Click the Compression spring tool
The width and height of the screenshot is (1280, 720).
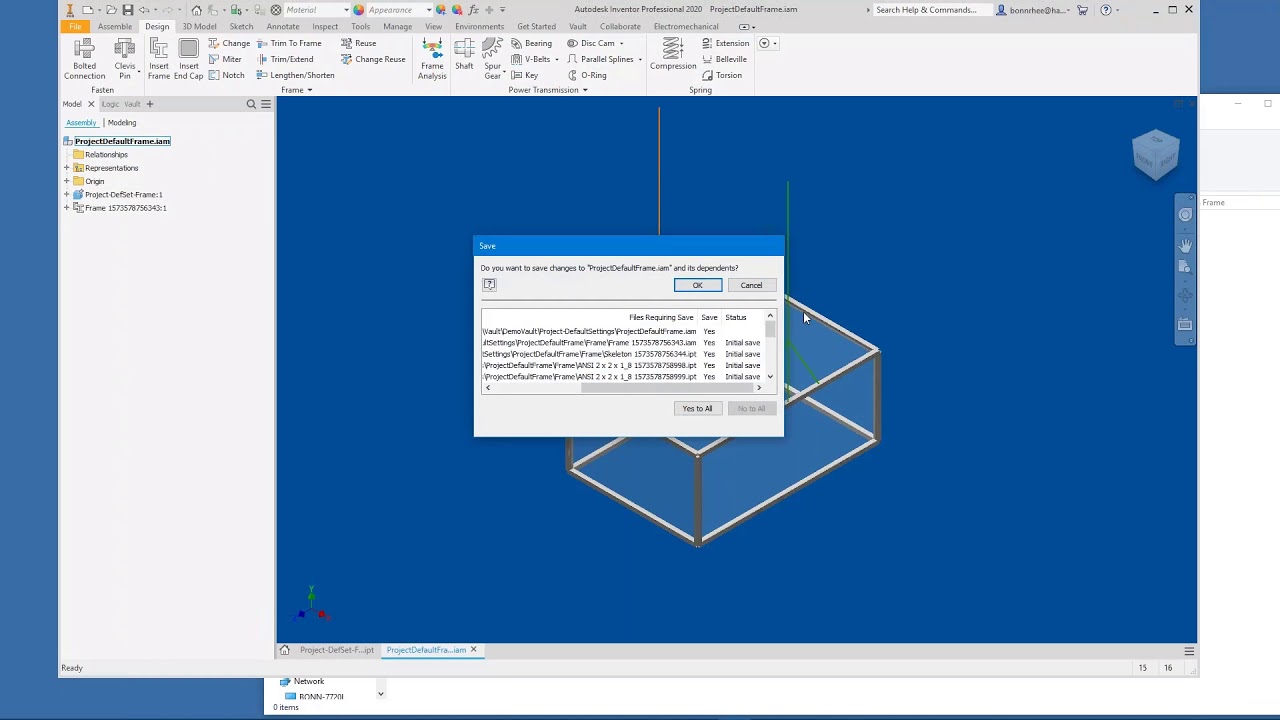coord(673,55)
